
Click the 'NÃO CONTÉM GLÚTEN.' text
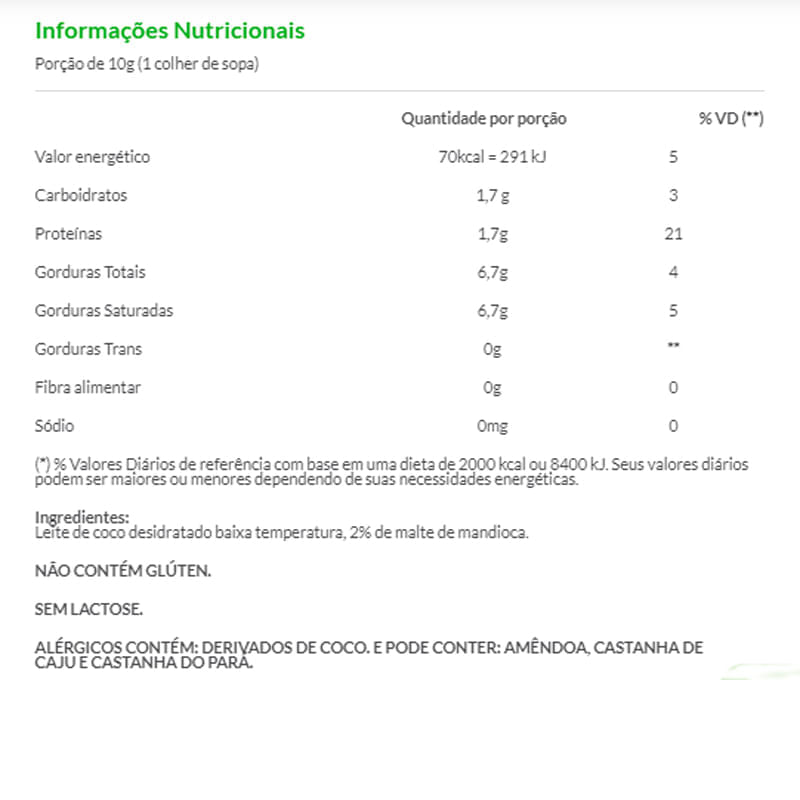(123, 570)
